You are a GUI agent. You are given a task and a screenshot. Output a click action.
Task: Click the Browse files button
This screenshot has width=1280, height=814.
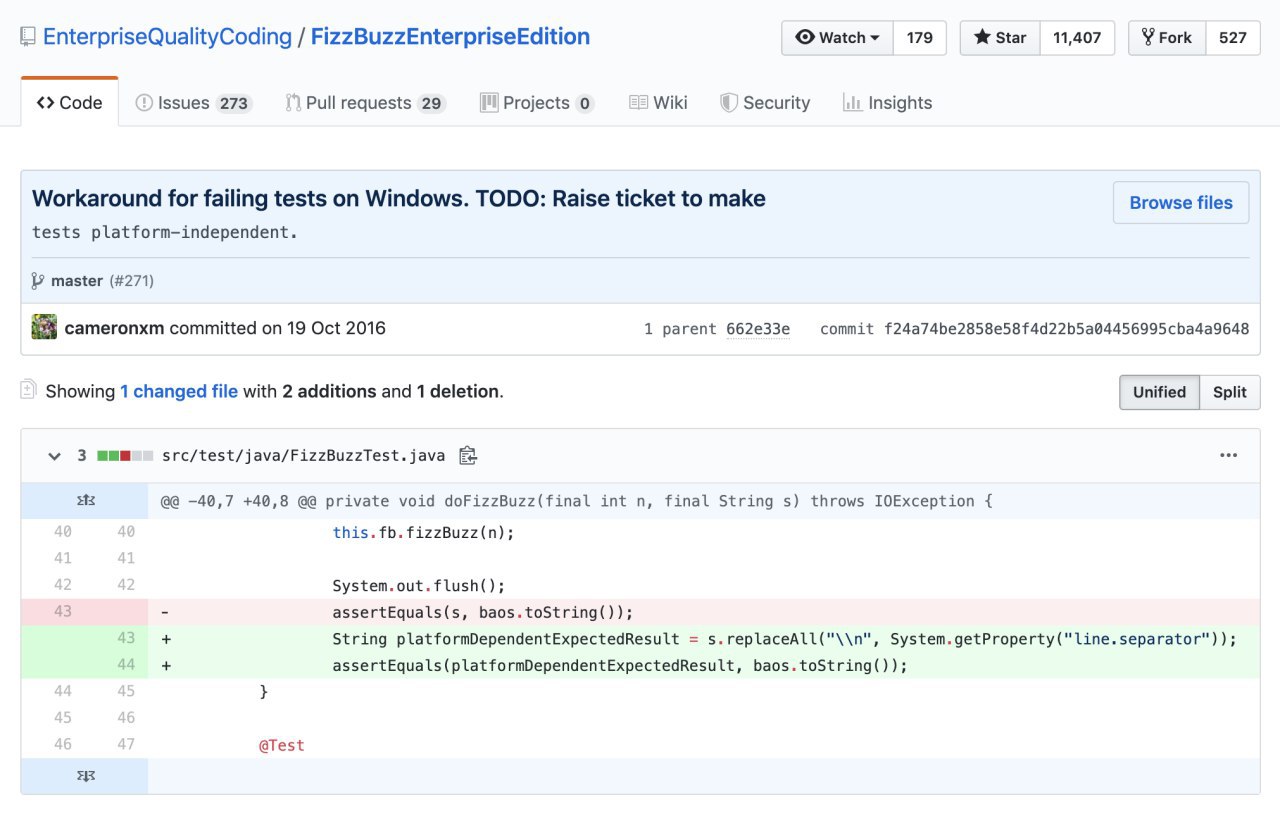1181,203
